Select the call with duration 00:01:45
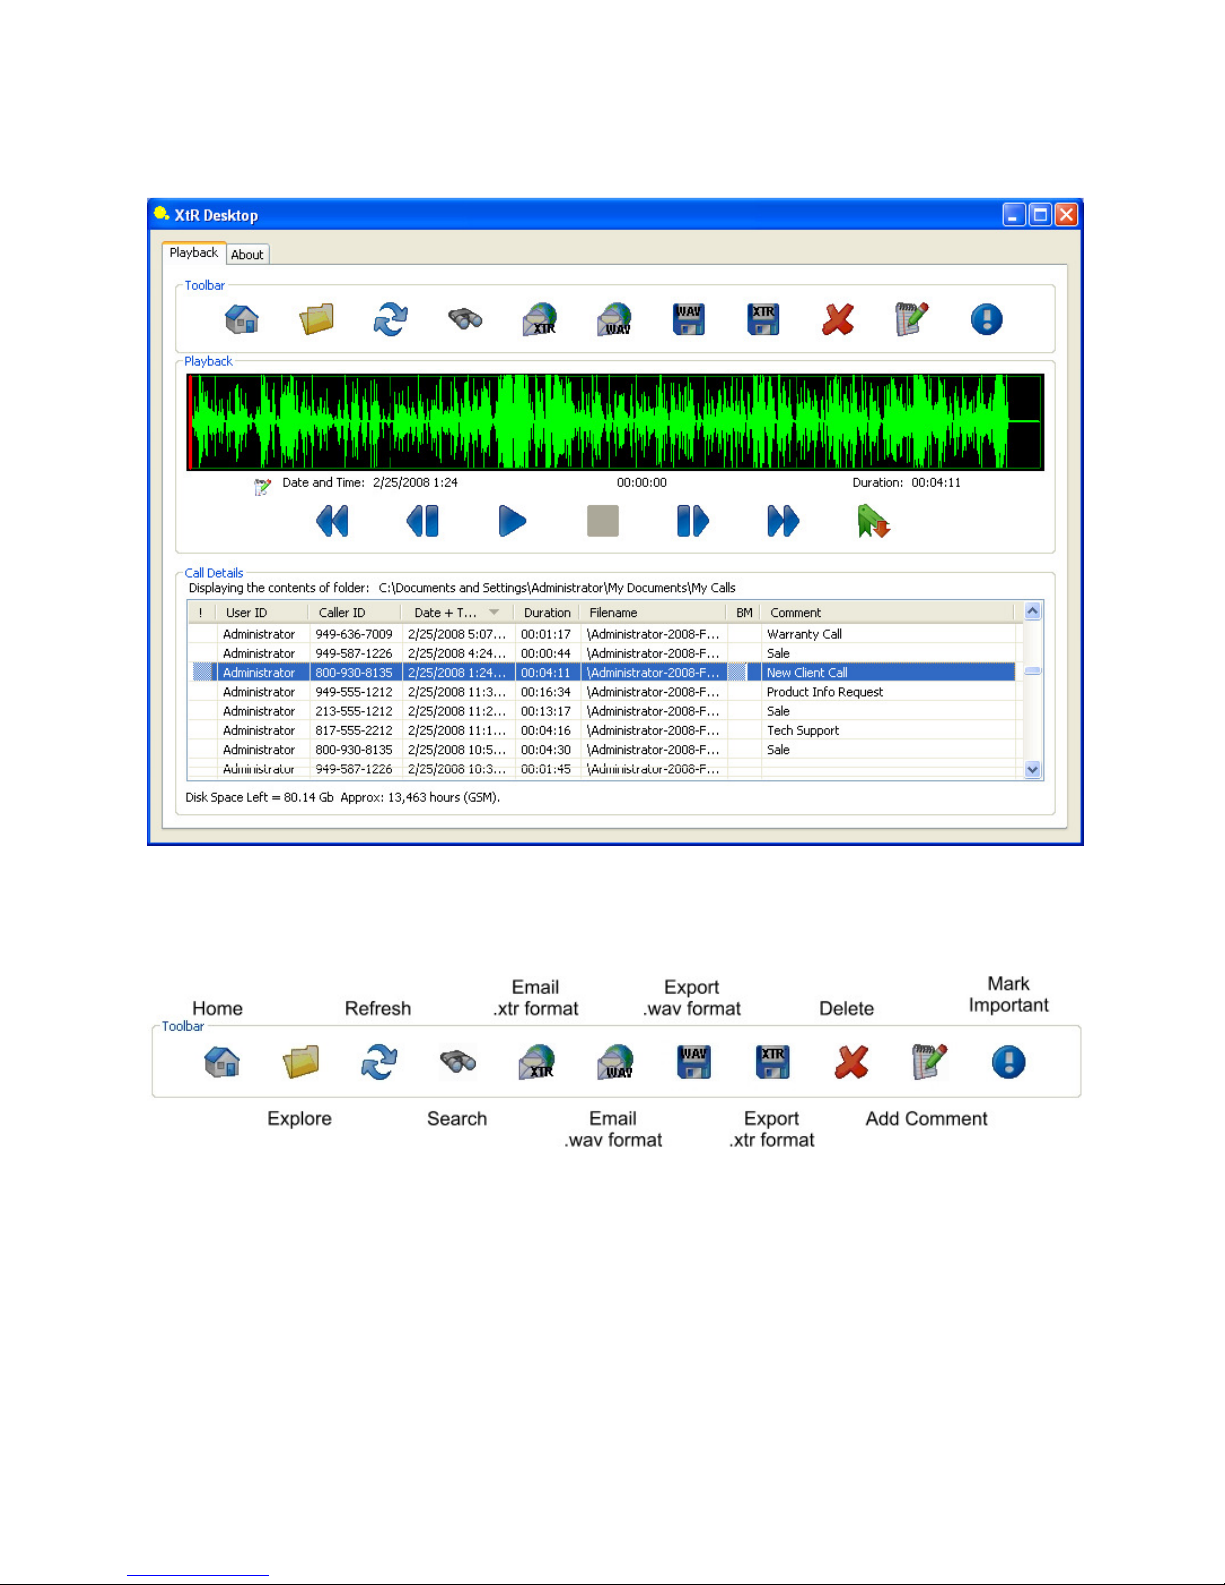Screen dimensions: 1225x1585 pyautogui.click(x=604, y=769)
